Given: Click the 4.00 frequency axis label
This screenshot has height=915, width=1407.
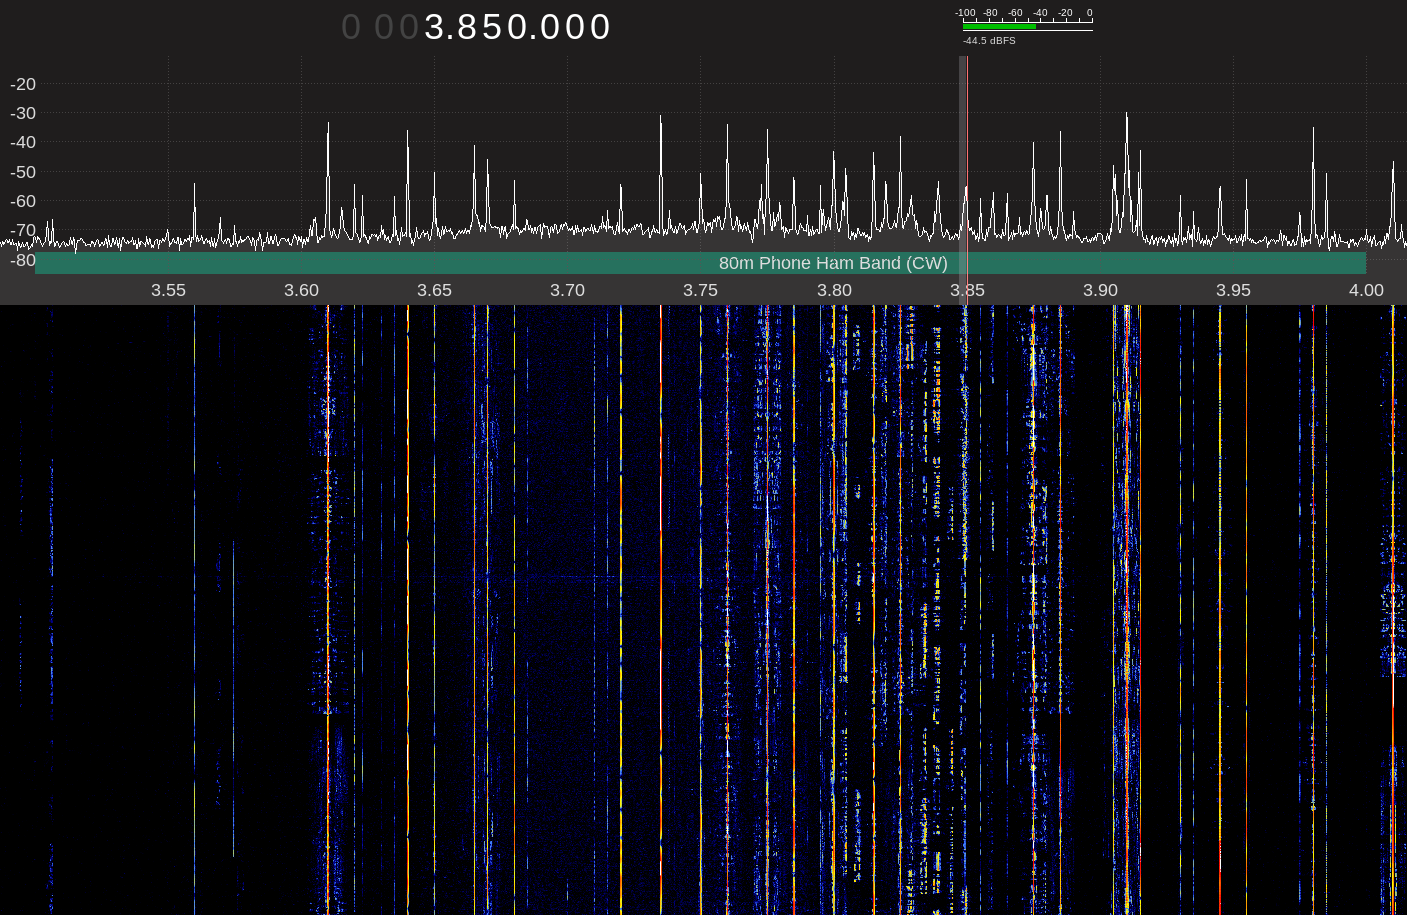Looking at the screenshot, I should [x=1366, y=290].
